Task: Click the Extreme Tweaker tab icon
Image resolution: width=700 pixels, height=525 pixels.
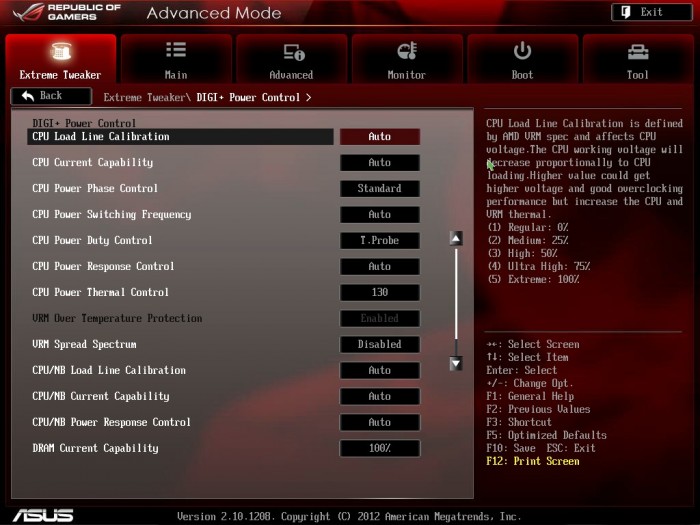Action: (x=60, y=51)
